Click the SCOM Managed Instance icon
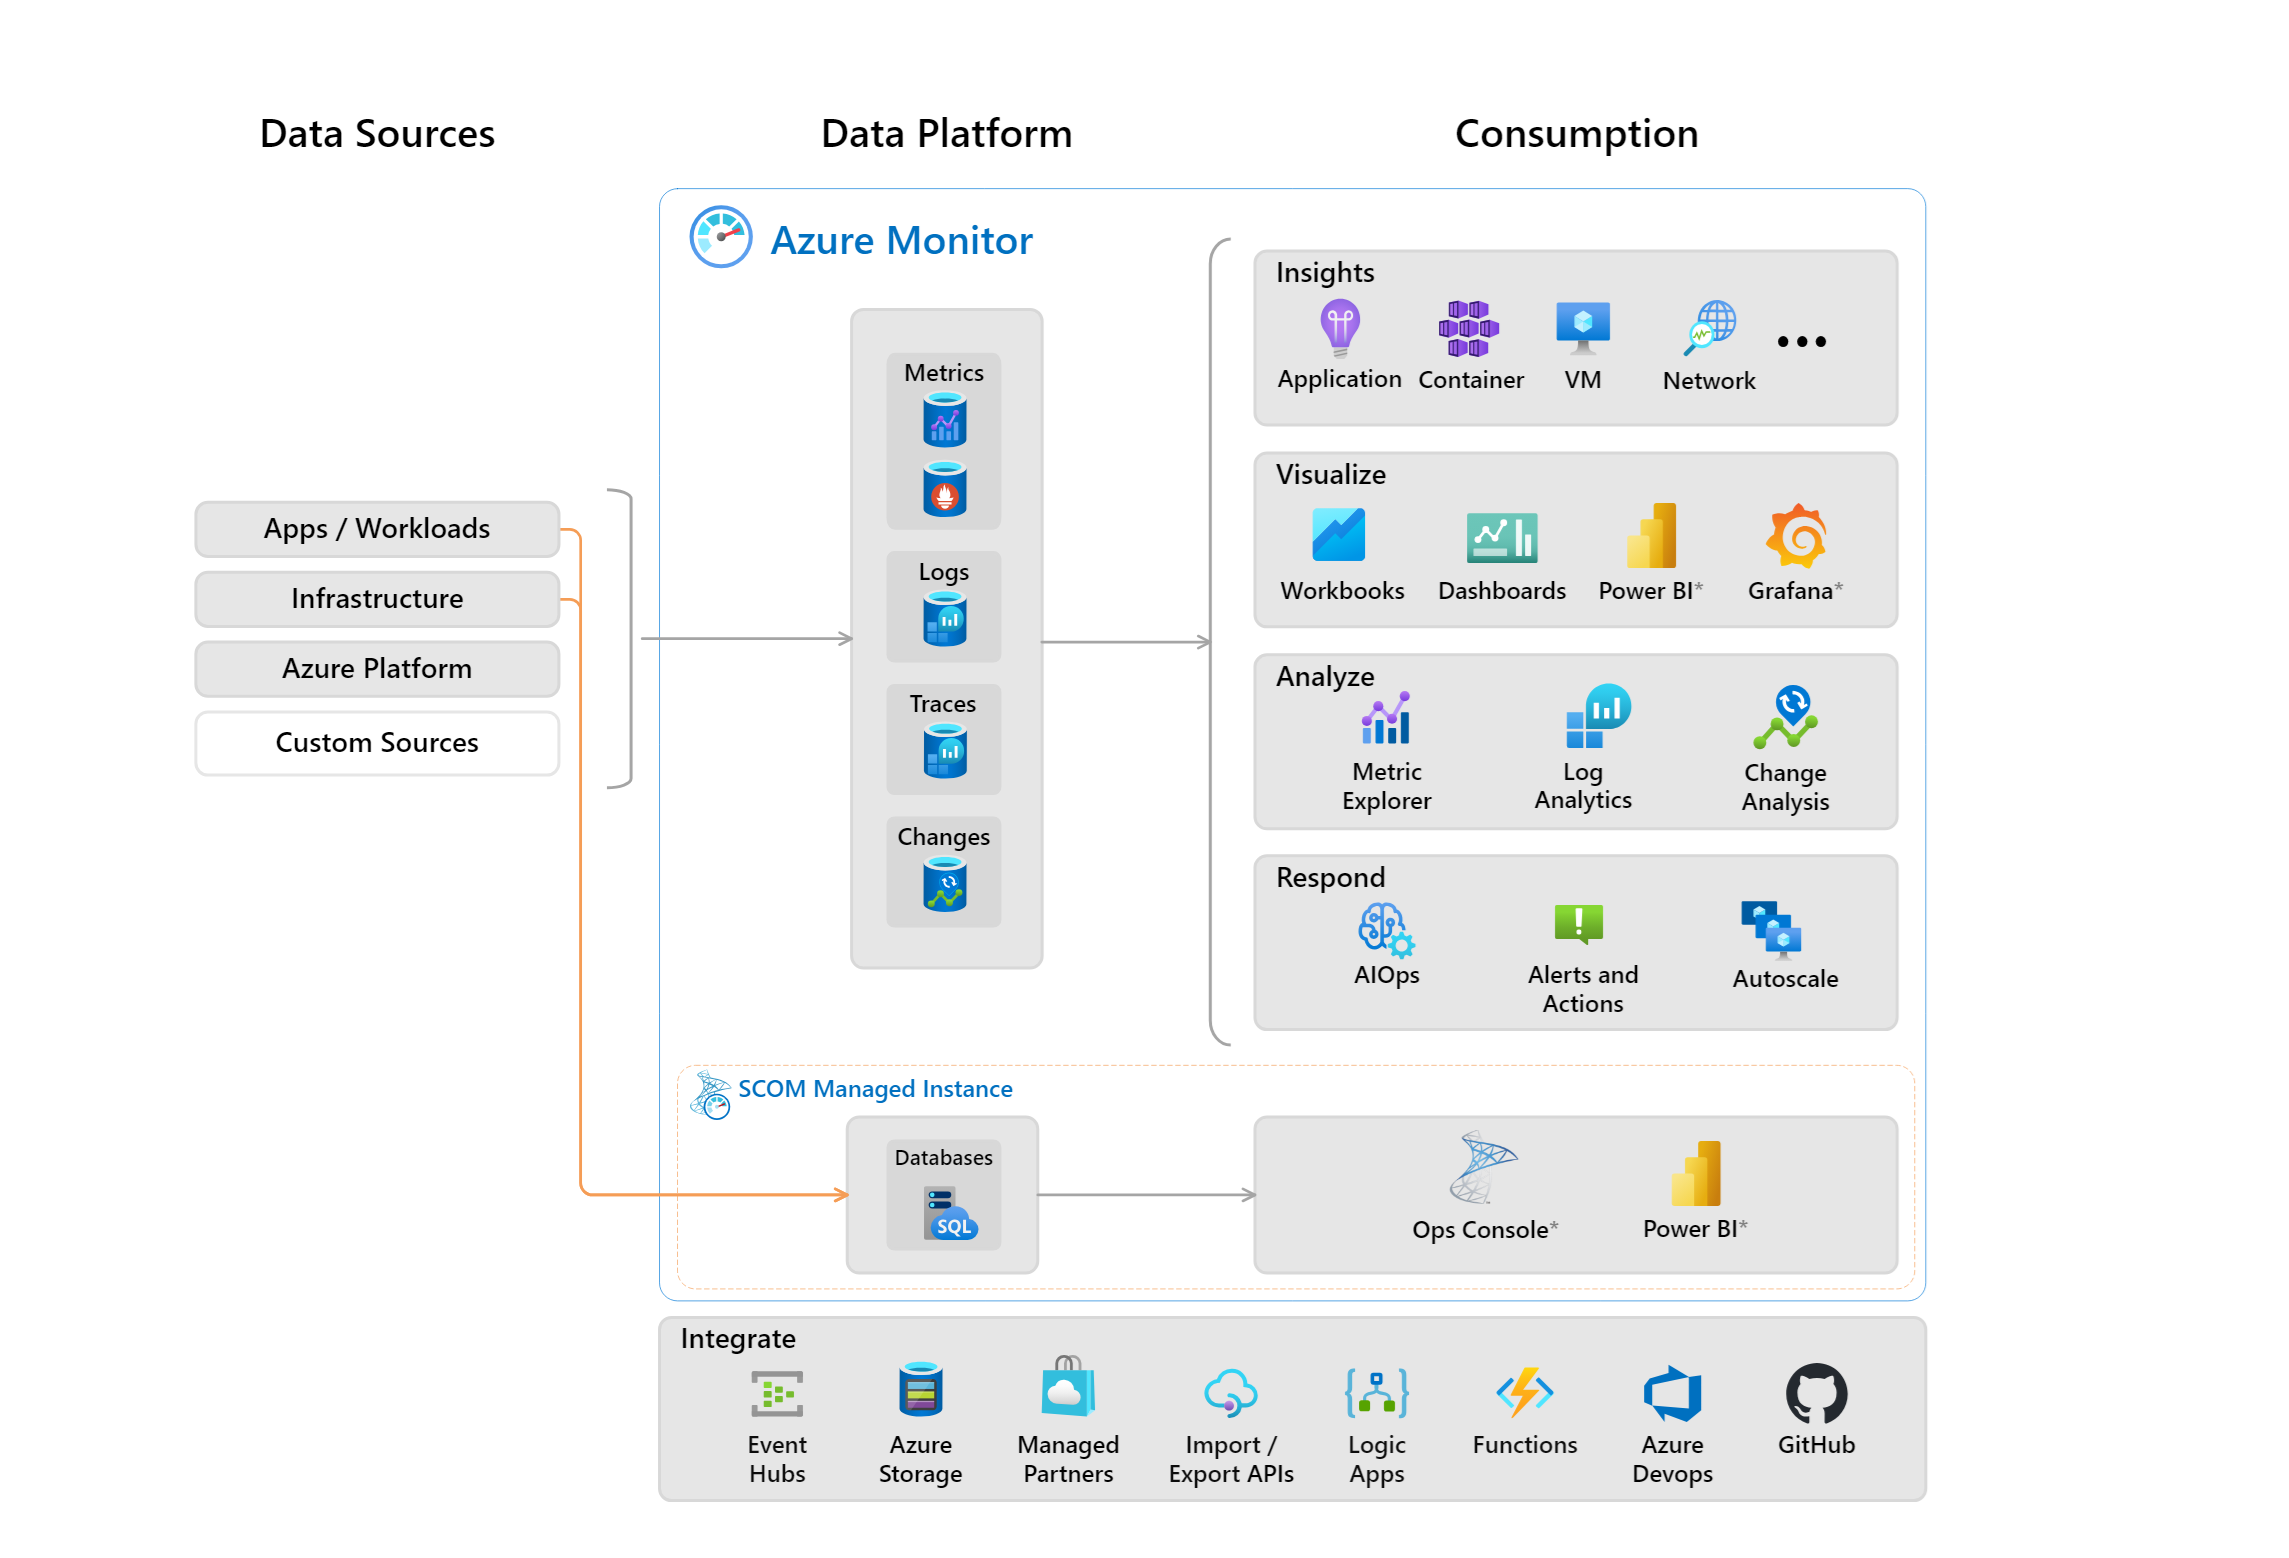Screen dimensions: 2289x1558 pos(711,1095)
